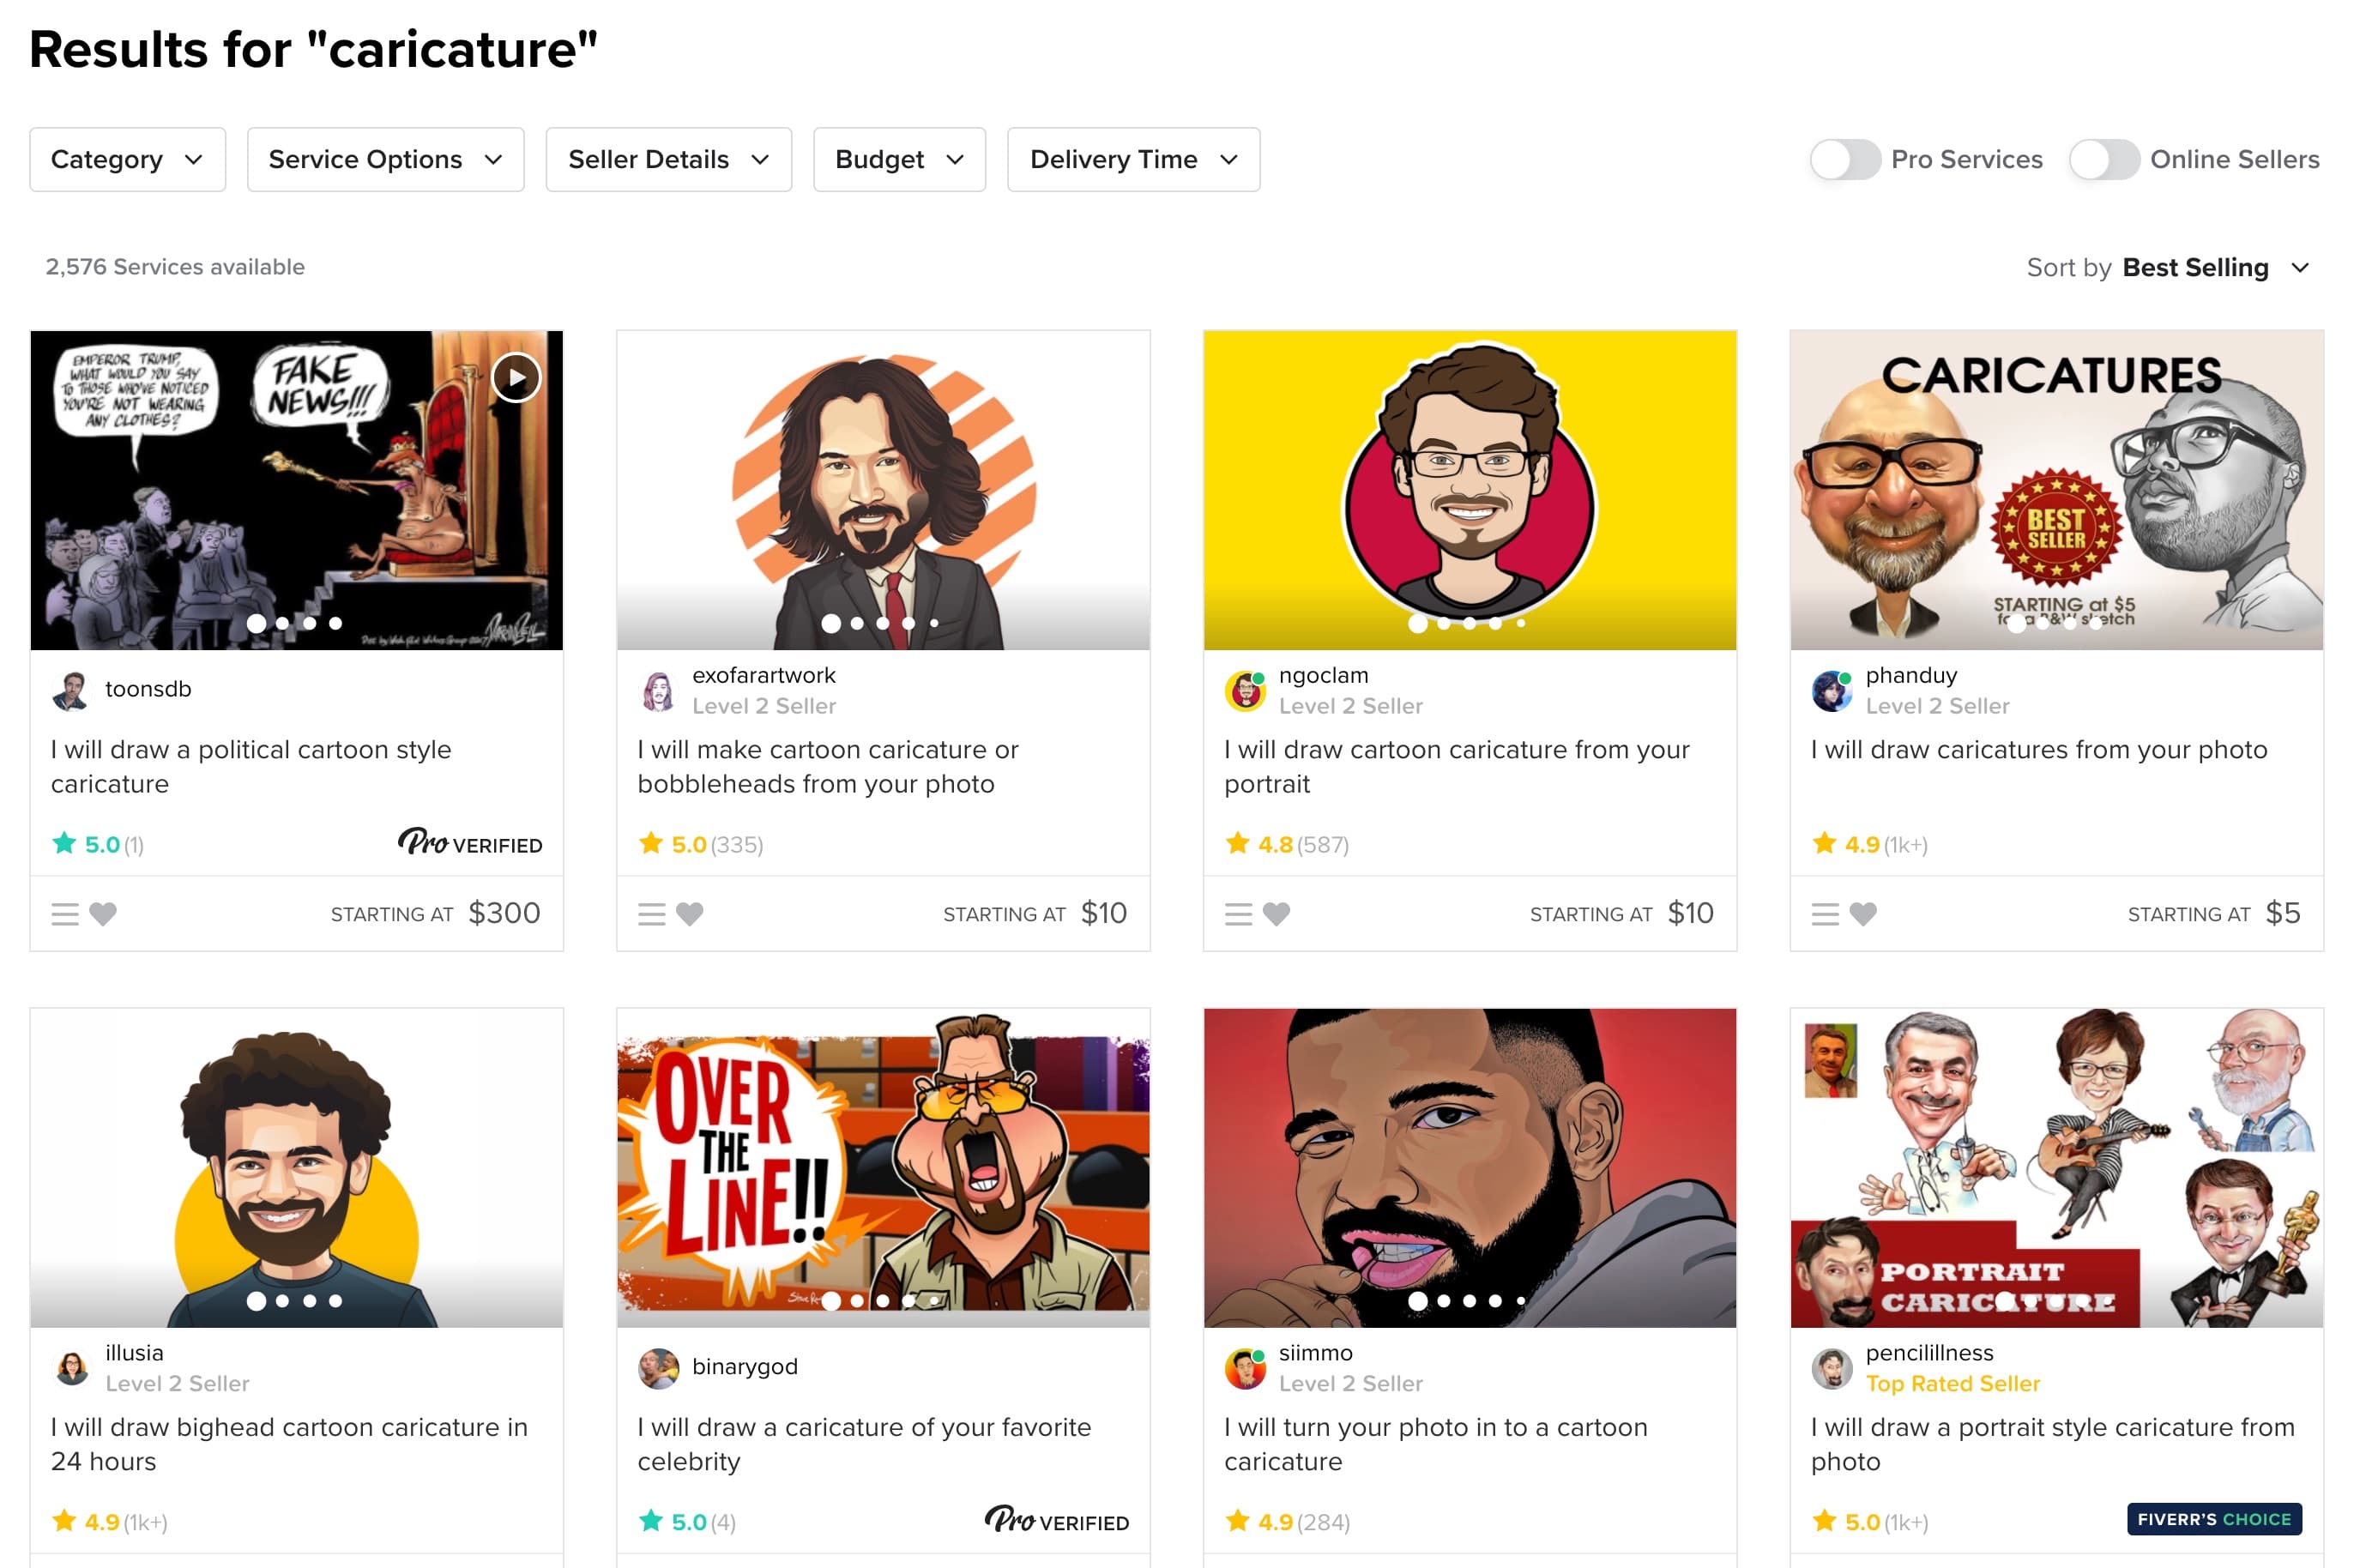Open illusia's bighead caricature gig thumbnail
The width and height of the screenshot is (2366, 1568).
297,1167
